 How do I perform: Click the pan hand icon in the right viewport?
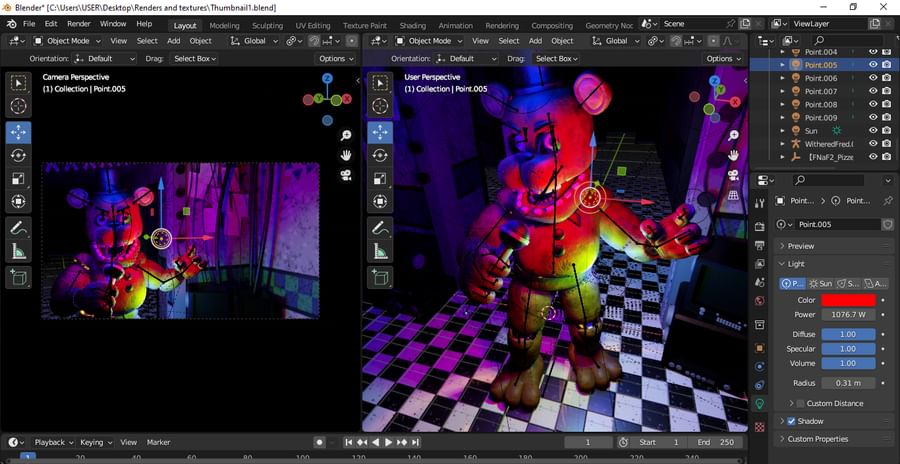pyautogui.click(x=734, y=155)
